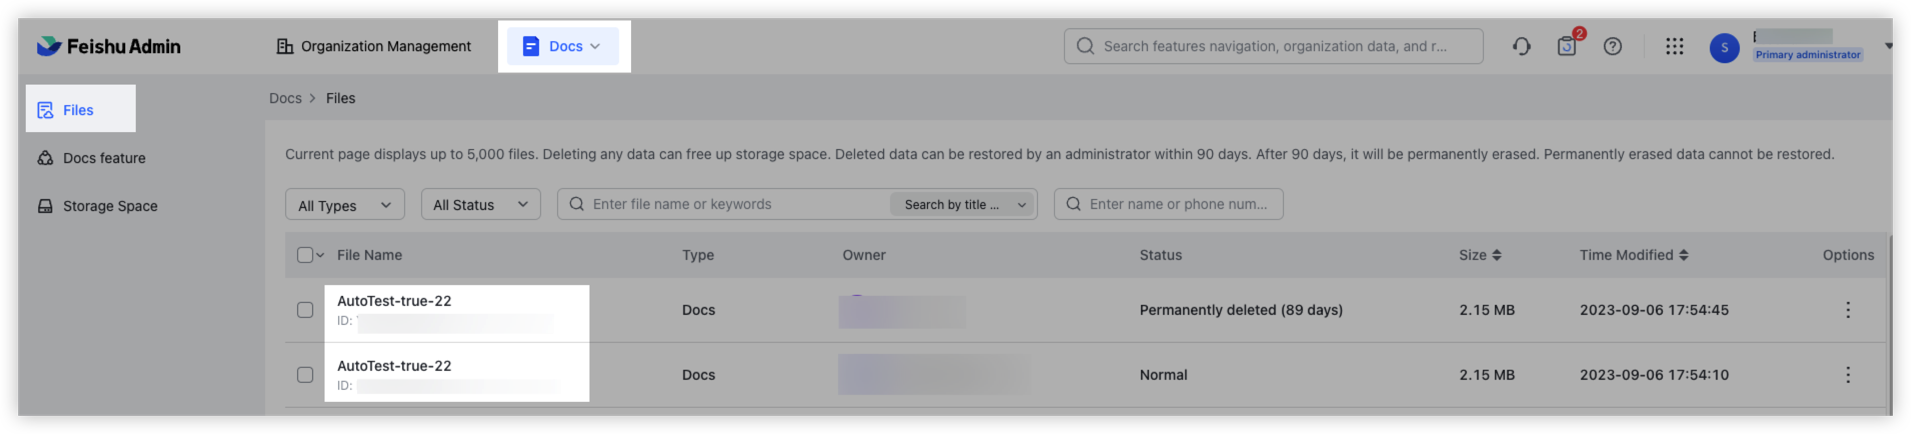Open the AutoTest-true-22 file with Normal status
The image size is (1911, 434).
pos(394,366)
